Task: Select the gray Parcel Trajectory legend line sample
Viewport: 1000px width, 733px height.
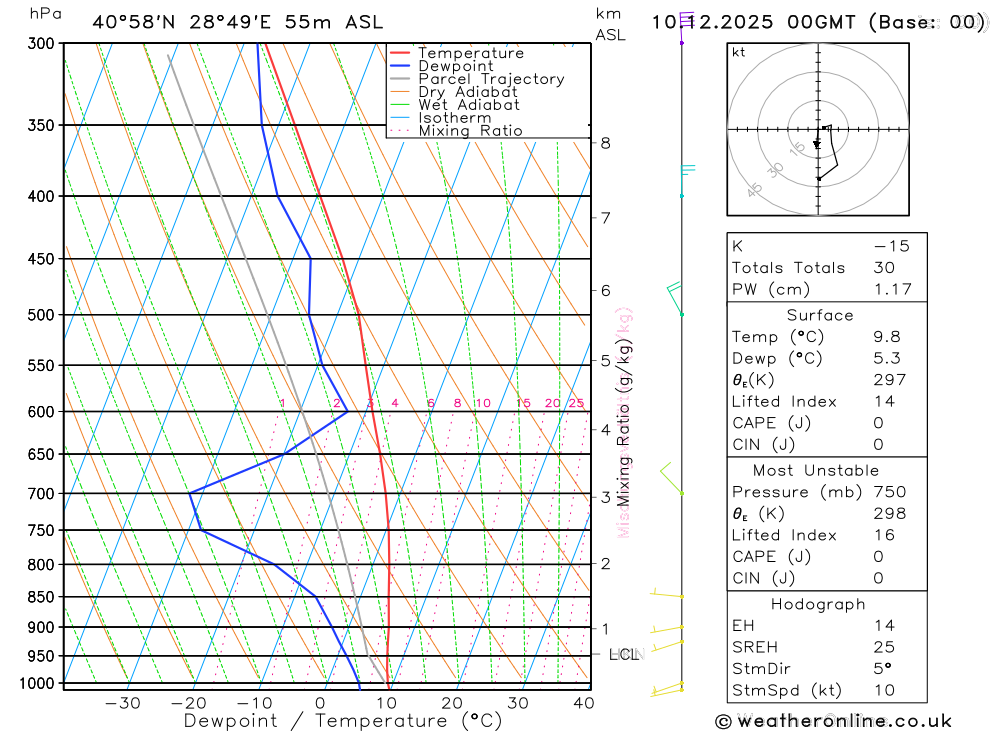Action: (x=400, y=79)
